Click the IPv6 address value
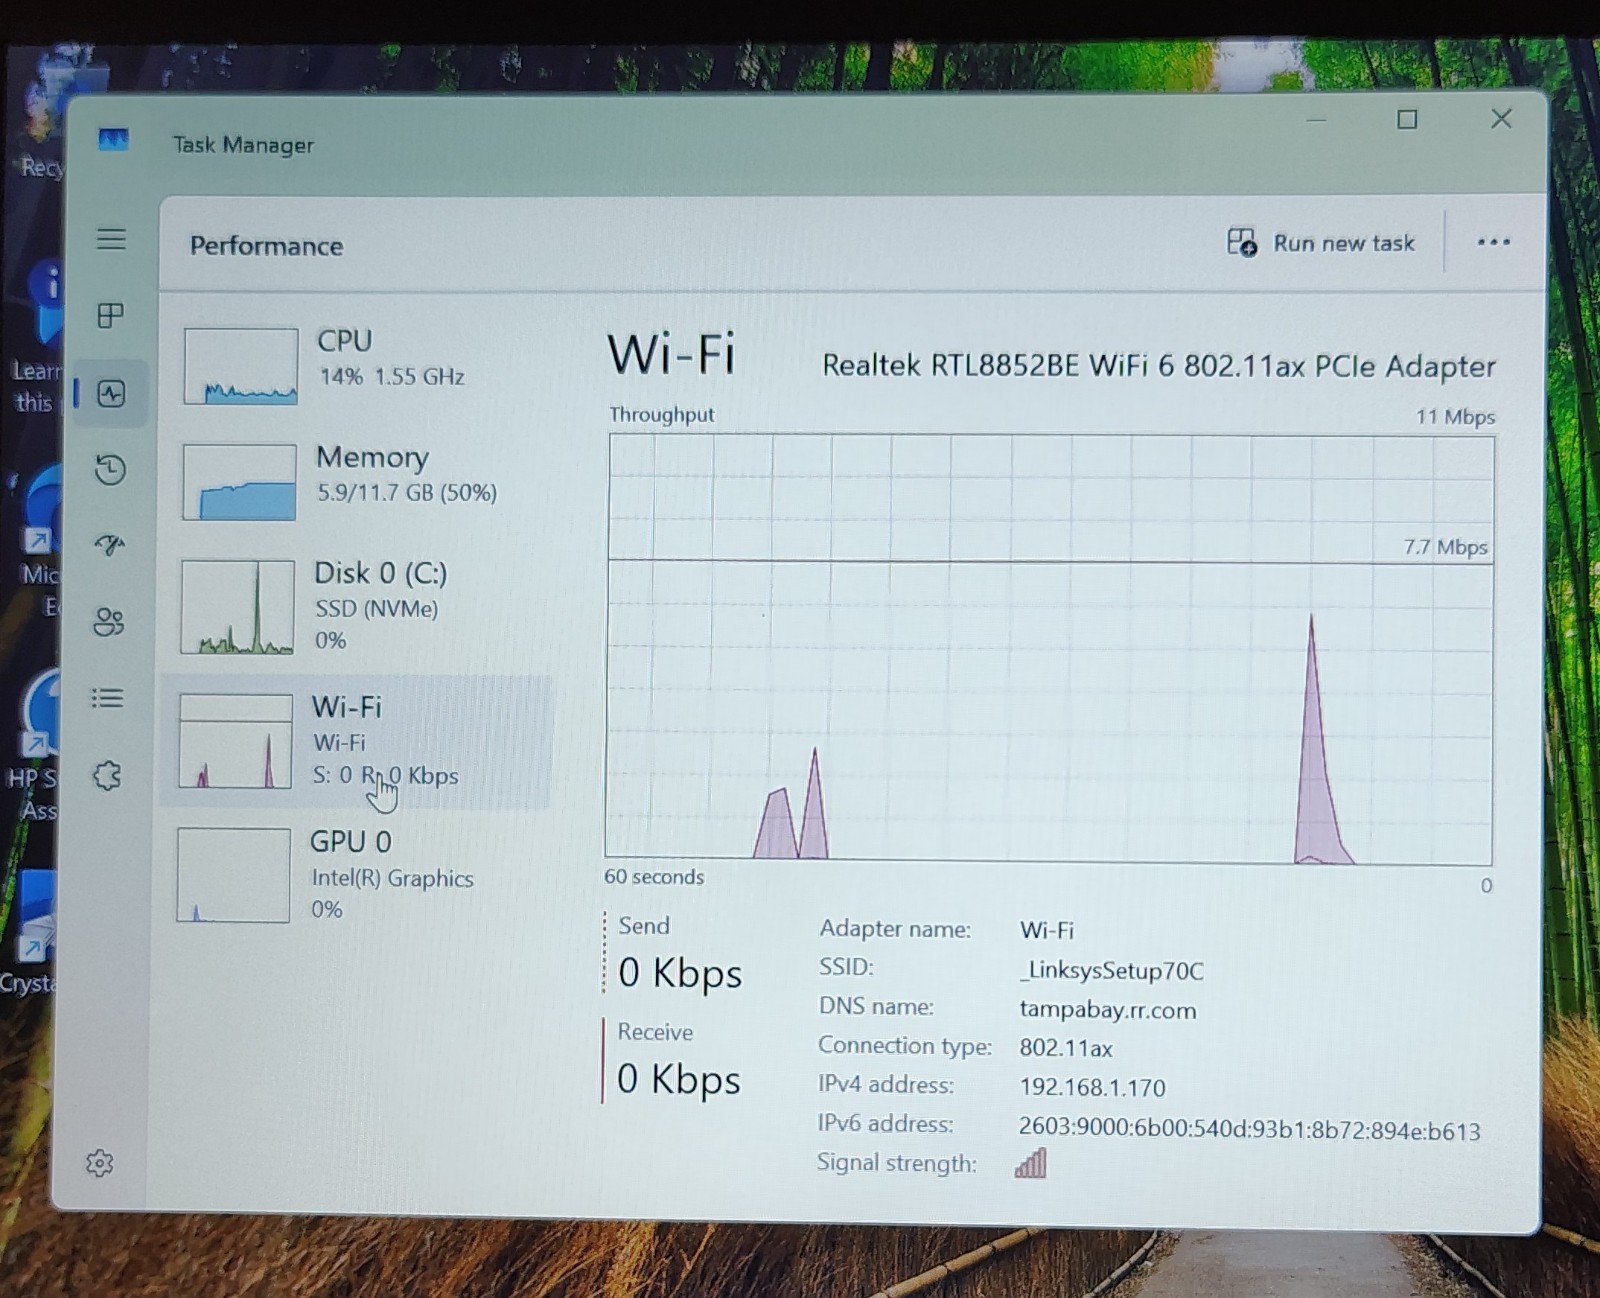This screenshot has width=1600, height=1298. tap(1249, 1130)
